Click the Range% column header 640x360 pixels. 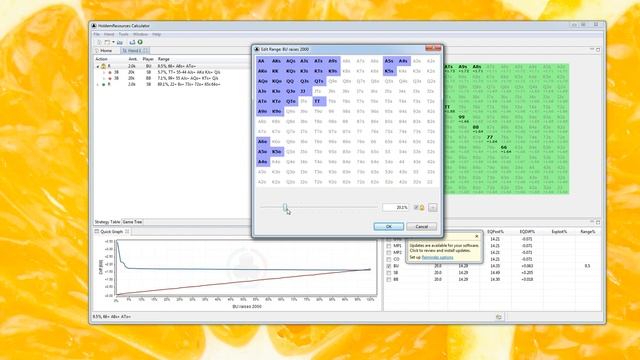click(x=587, y=232)
